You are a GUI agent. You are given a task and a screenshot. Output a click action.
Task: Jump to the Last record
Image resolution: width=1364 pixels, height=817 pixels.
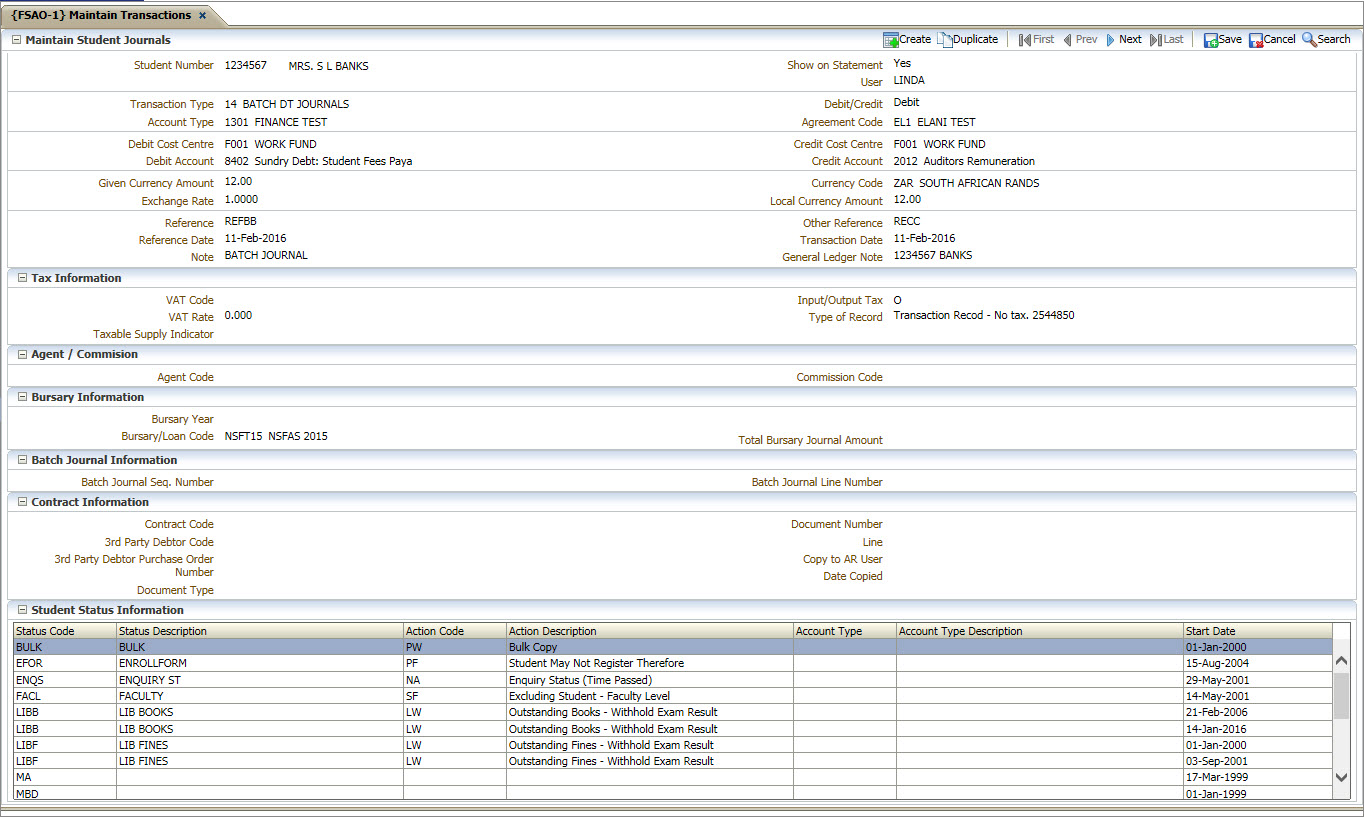(x=1156, y=40)
